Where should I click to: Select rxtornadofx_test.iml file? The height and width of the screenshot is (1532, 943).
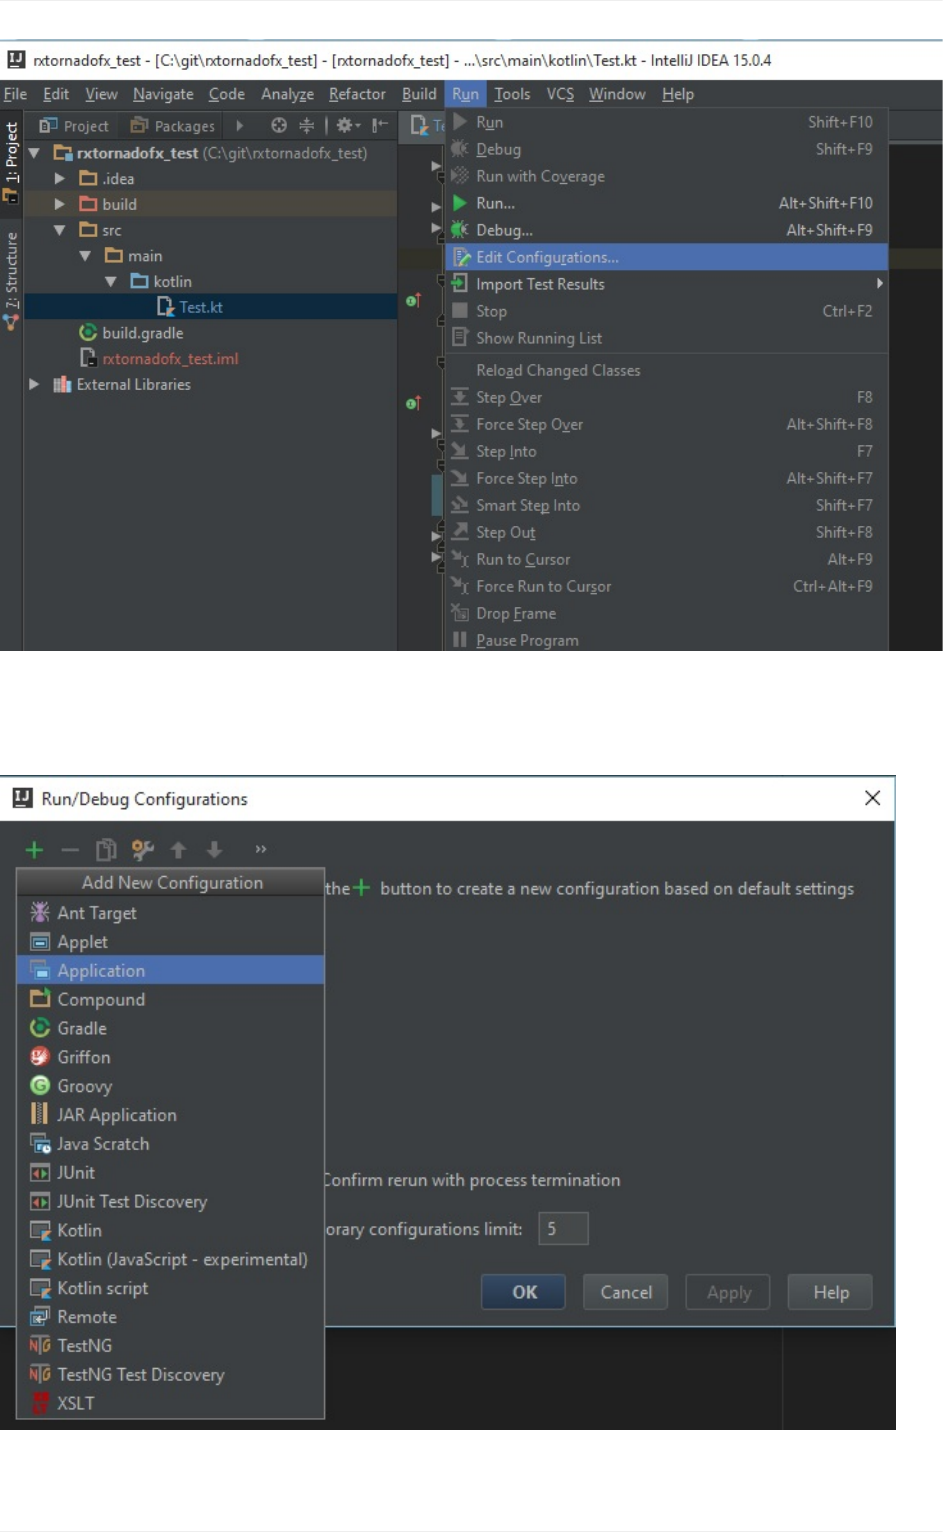[159, 359]
